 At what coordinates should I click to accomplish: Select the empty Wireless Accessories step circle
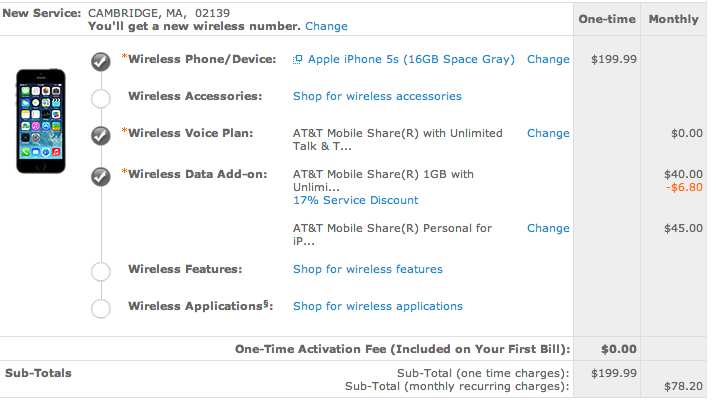coord(100,98)
